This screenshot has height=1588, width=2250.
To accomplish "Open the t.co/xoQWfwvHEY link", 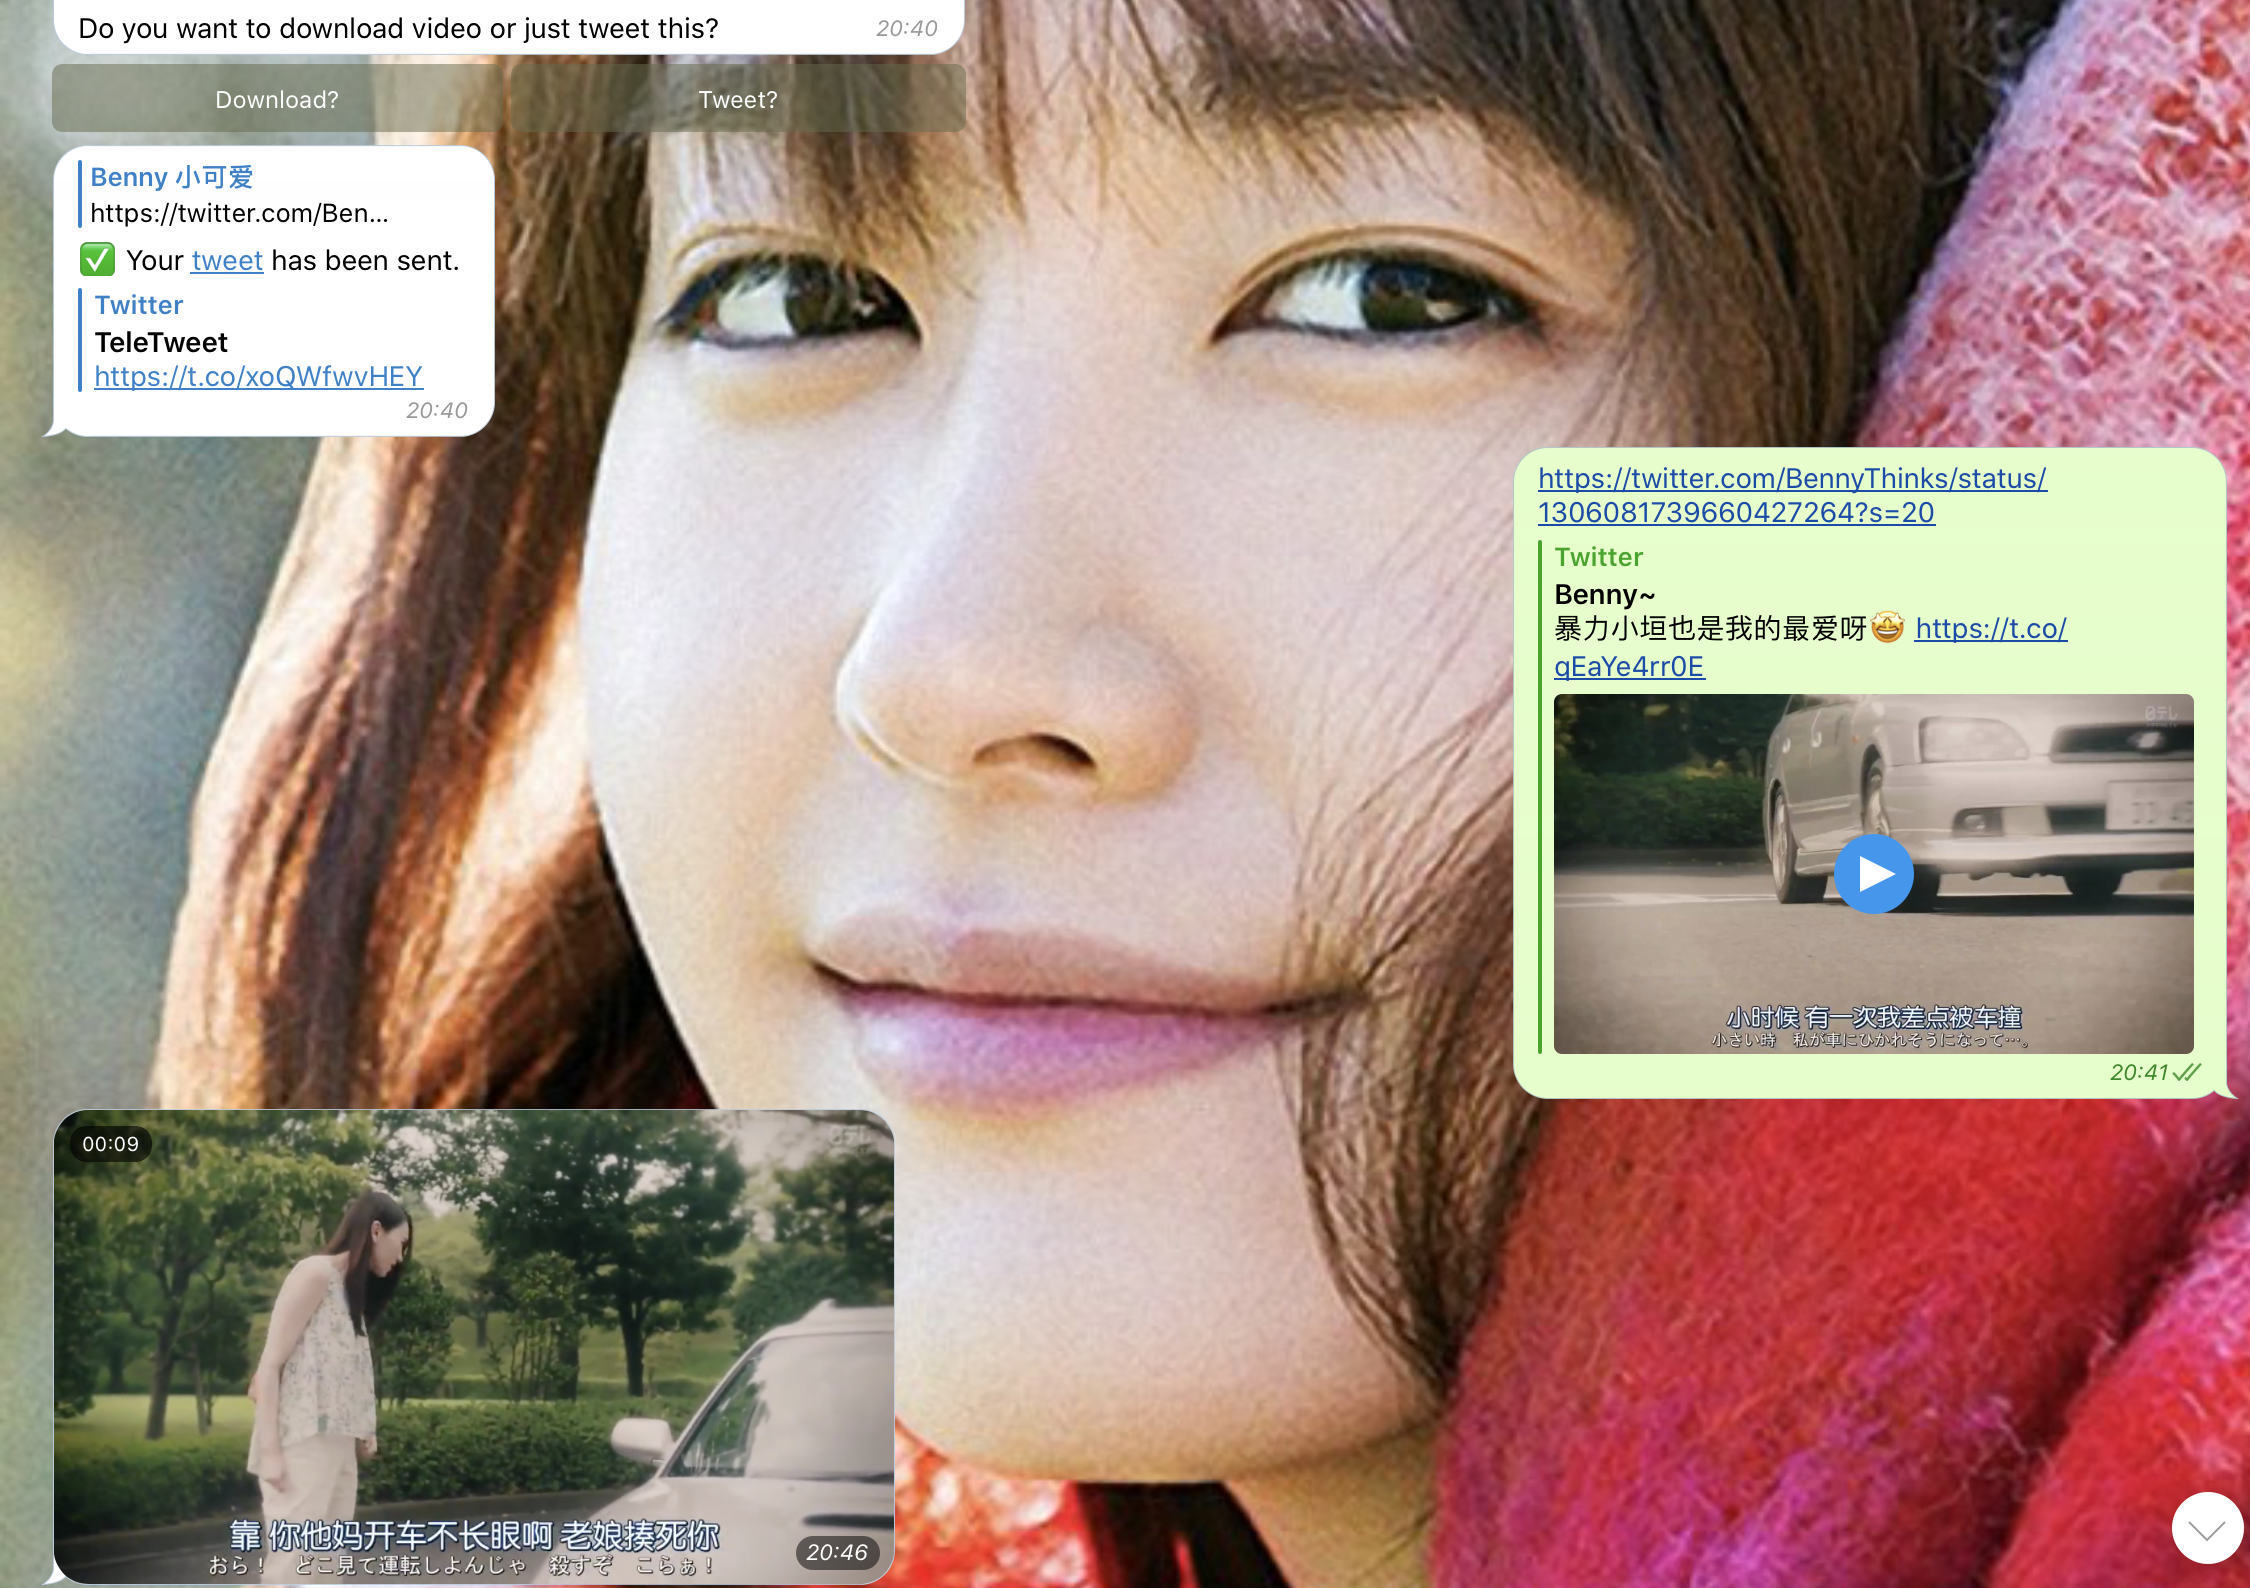I will tap(258, 377).
